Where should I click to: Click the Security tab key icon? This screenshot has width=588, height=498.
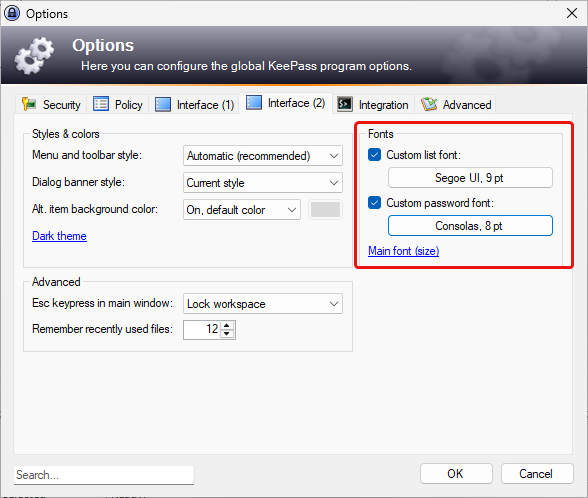pyautogui.click(x=29, y=104)
